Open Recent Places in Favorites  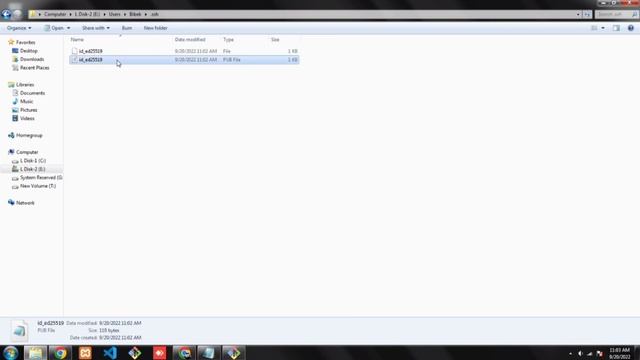35,68
